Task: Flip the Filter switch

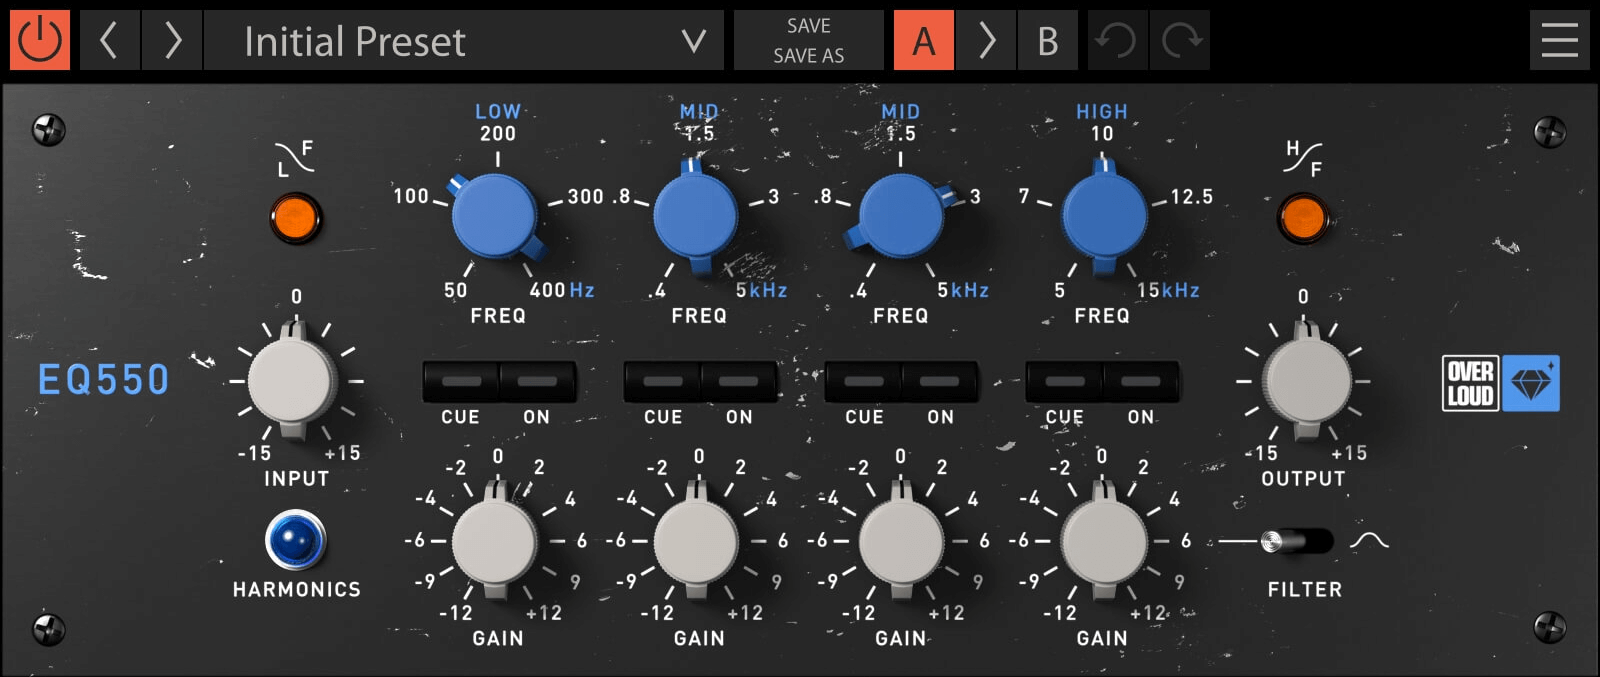Action: [1297, 541]
